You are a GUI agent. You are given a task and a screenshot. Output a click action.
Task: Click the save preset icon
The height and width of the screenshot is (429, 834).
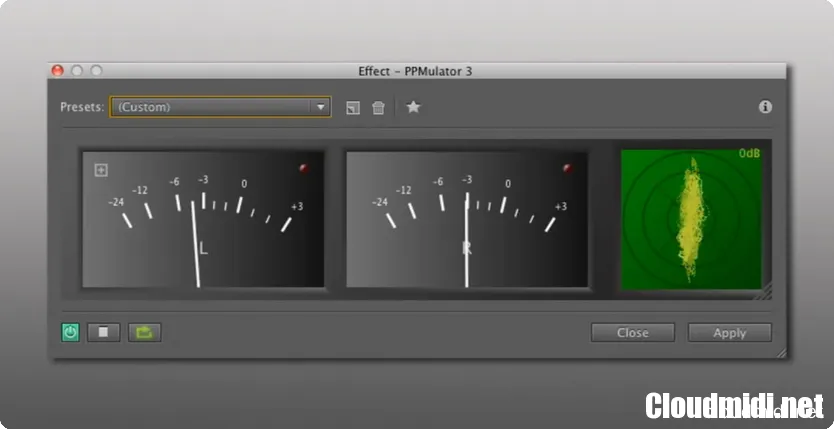click(353, 108)
